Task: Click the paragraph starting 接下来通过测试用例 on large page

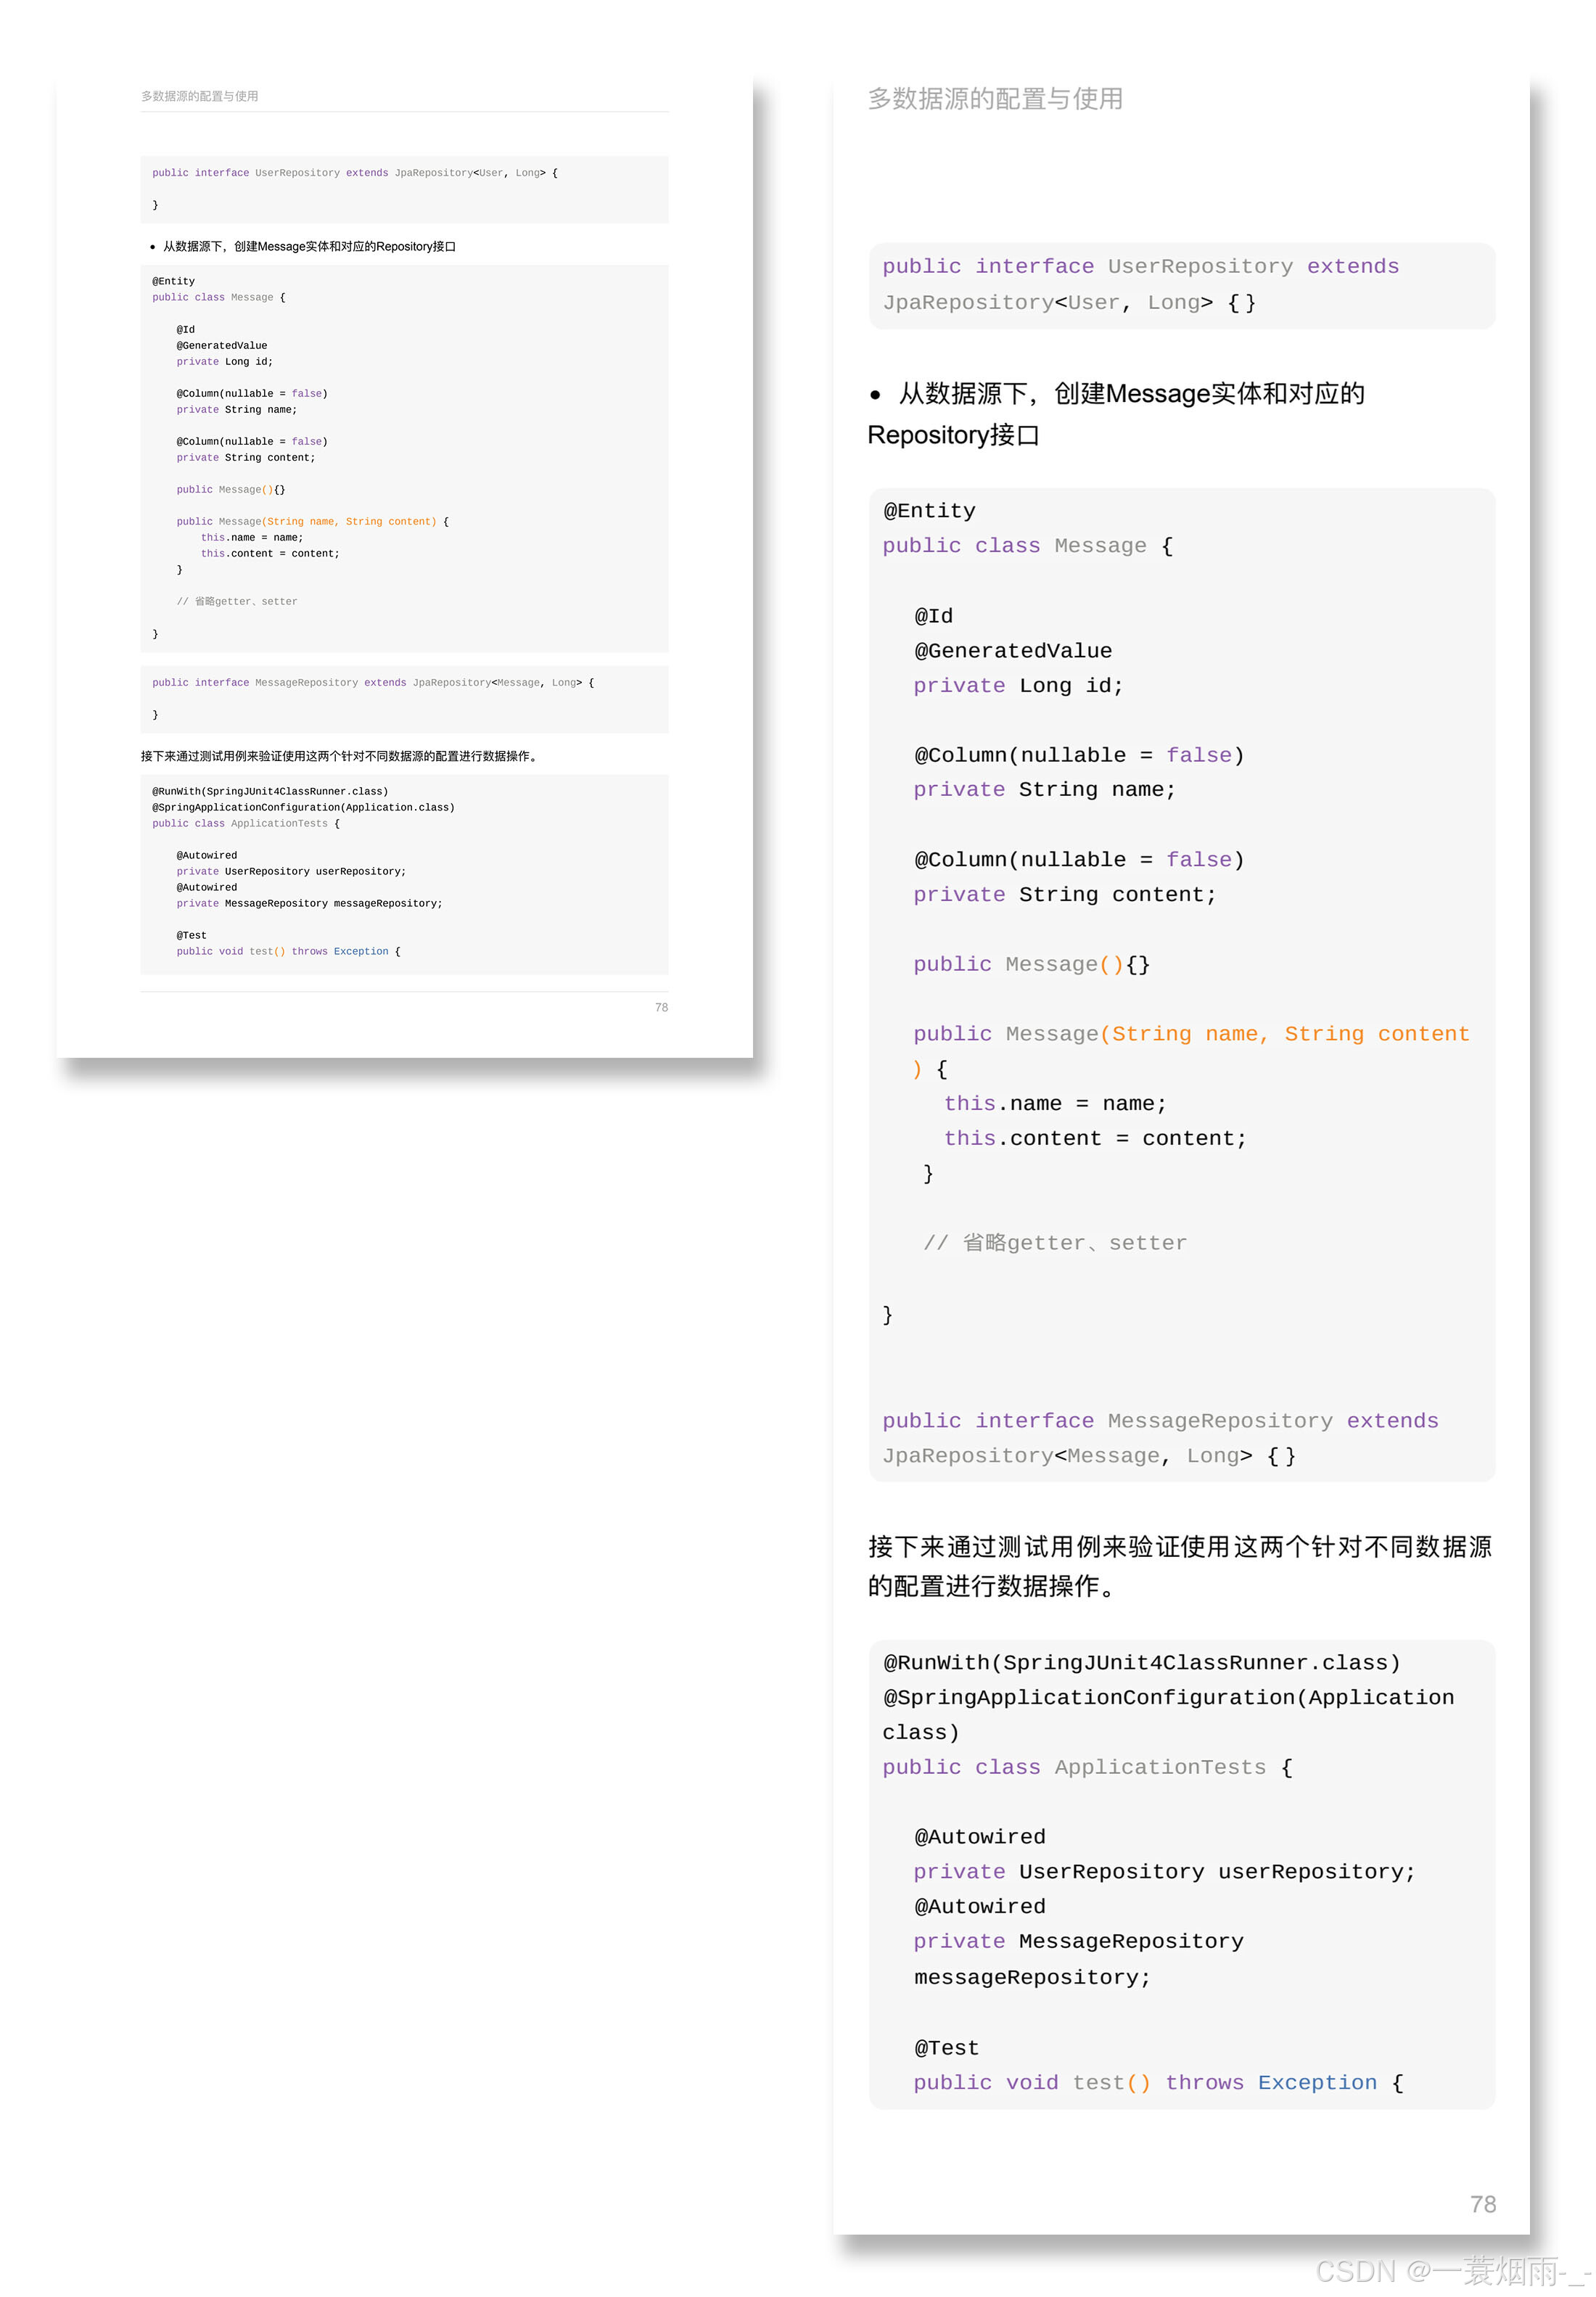Action: click(1179, 1547)
